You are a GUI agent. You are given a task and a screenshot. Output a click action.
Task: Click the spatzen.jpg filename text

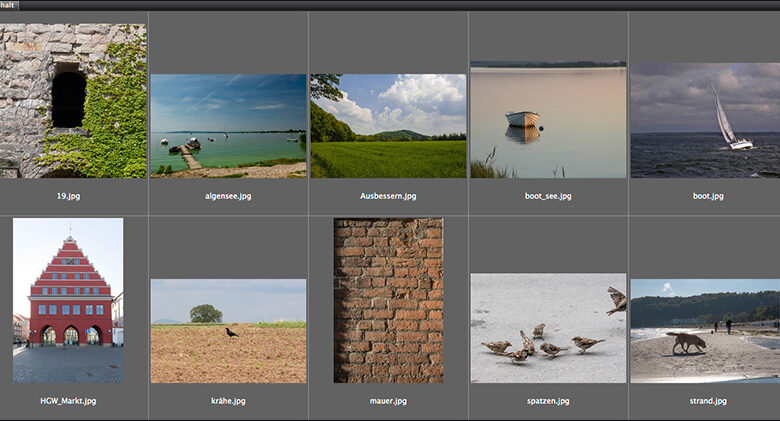point(548,401)
